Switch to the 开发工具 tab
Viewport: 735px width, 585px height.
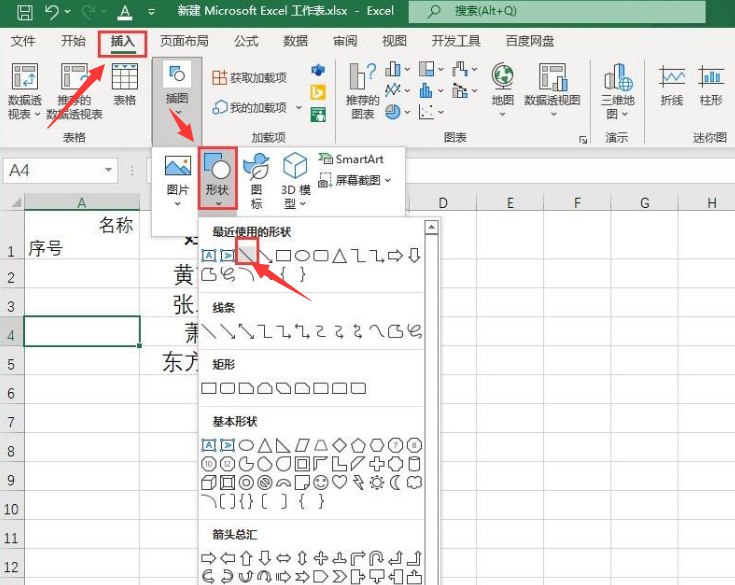coord(456,41)
